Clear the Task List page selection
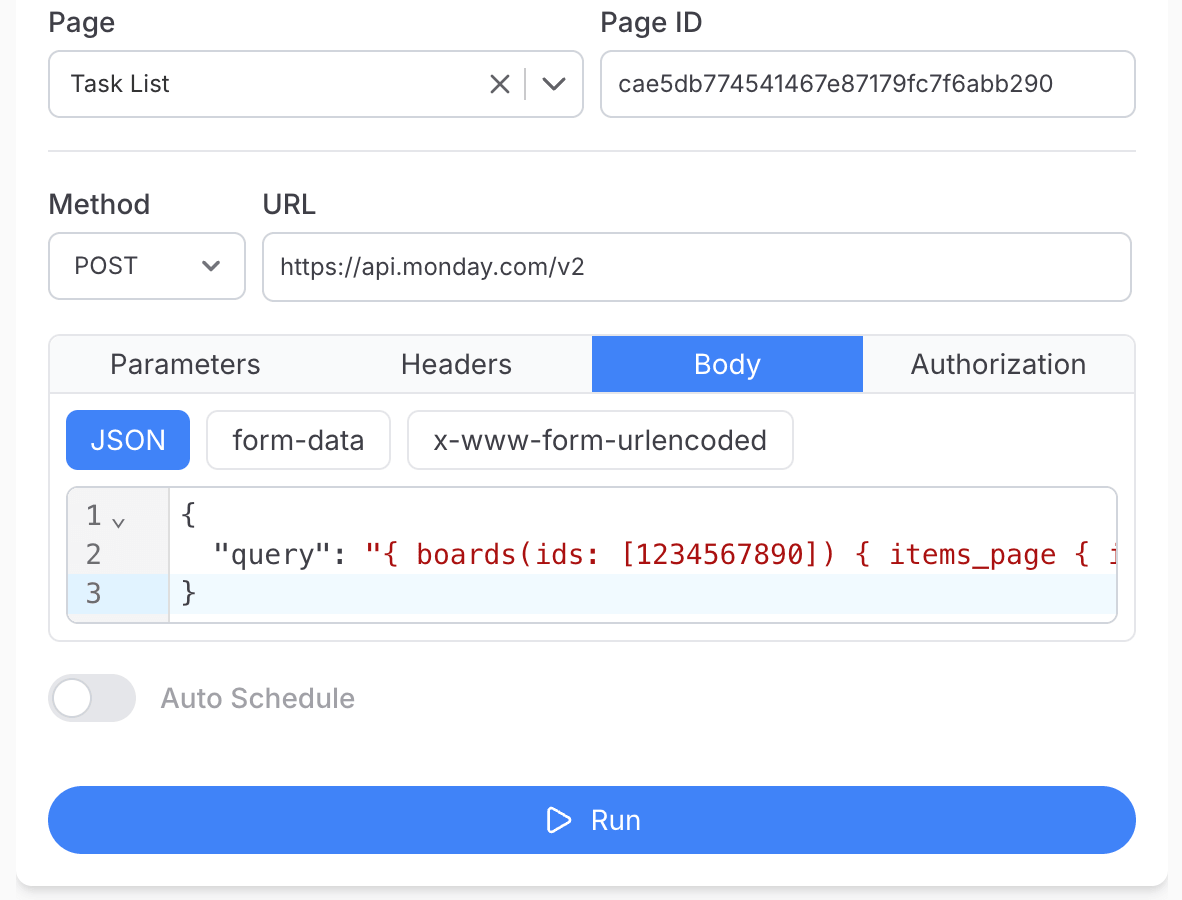Viewport: 1182px width, 900px height. pos(500,84)
